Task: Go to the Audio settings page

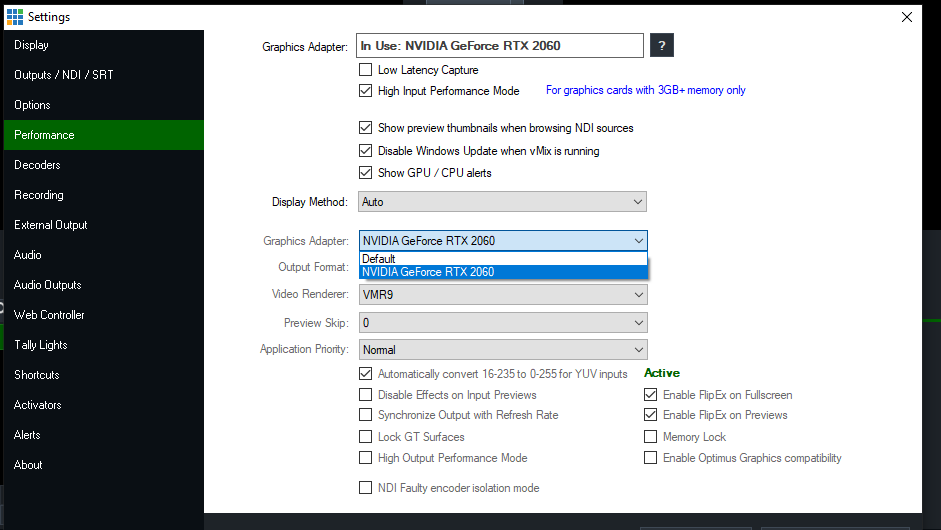Action: [x=104, y=255]
